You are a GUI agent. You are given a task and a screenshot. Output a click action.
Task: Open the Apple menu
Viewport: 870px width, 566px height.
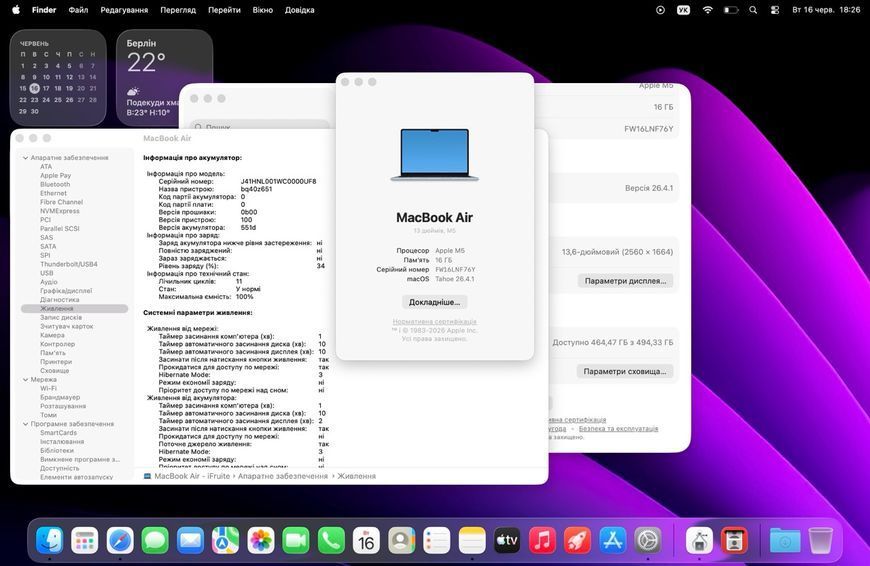(16, 9)
